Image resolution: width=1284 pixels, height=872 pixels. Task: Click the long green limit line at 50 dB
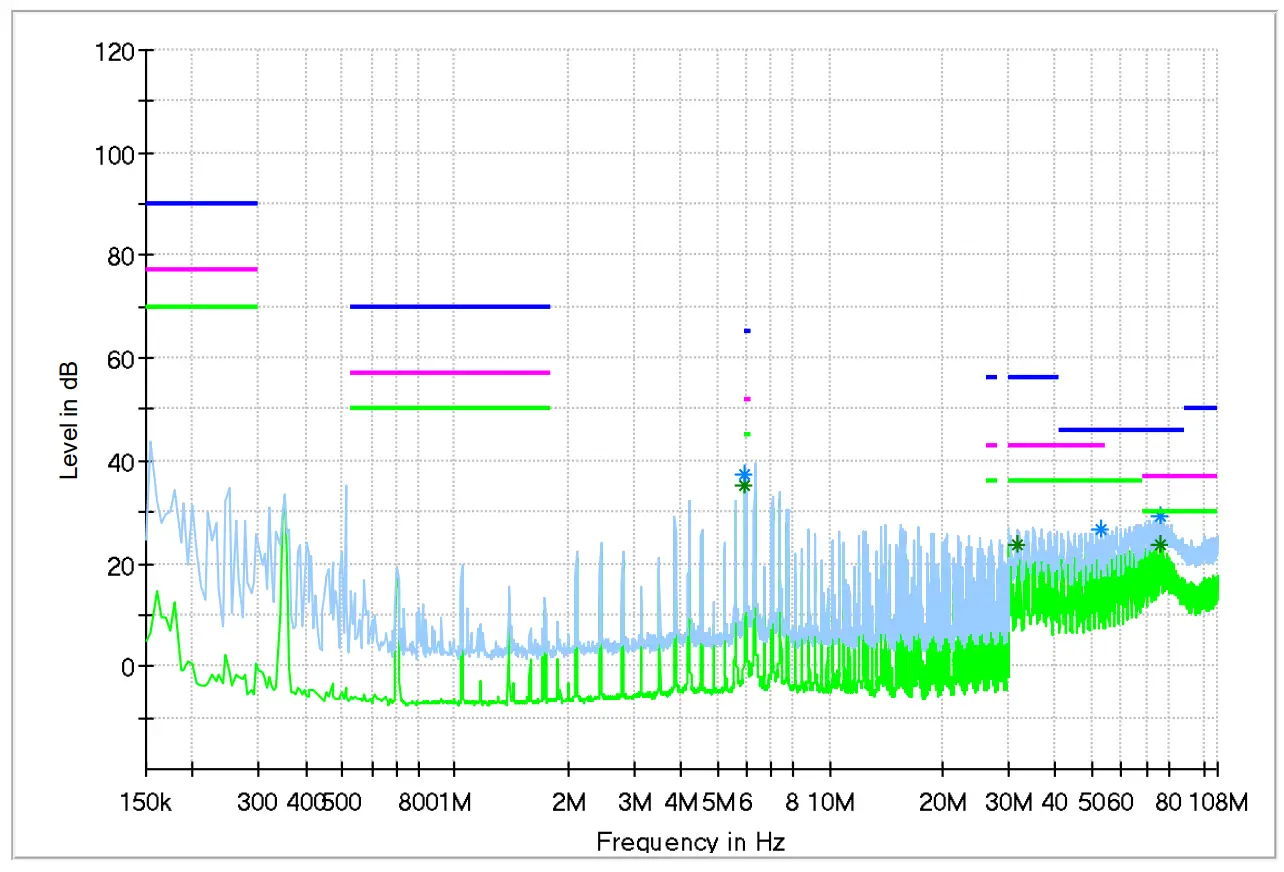(450, 408)
